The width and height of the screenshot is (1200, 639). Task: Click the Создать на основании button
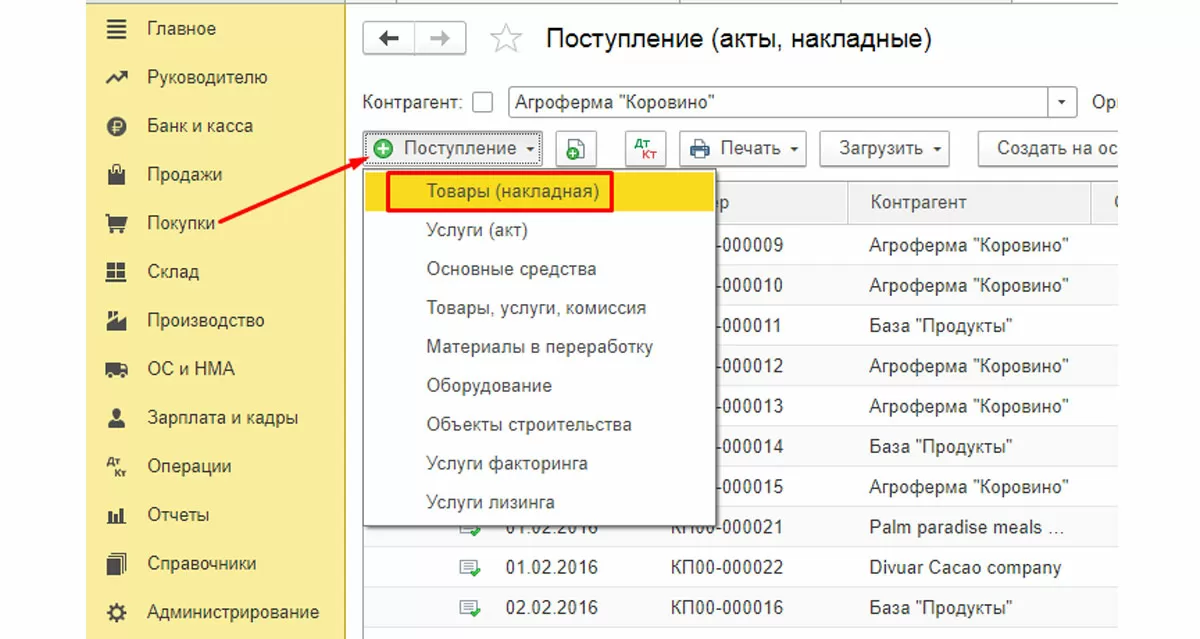(1048, 149)
